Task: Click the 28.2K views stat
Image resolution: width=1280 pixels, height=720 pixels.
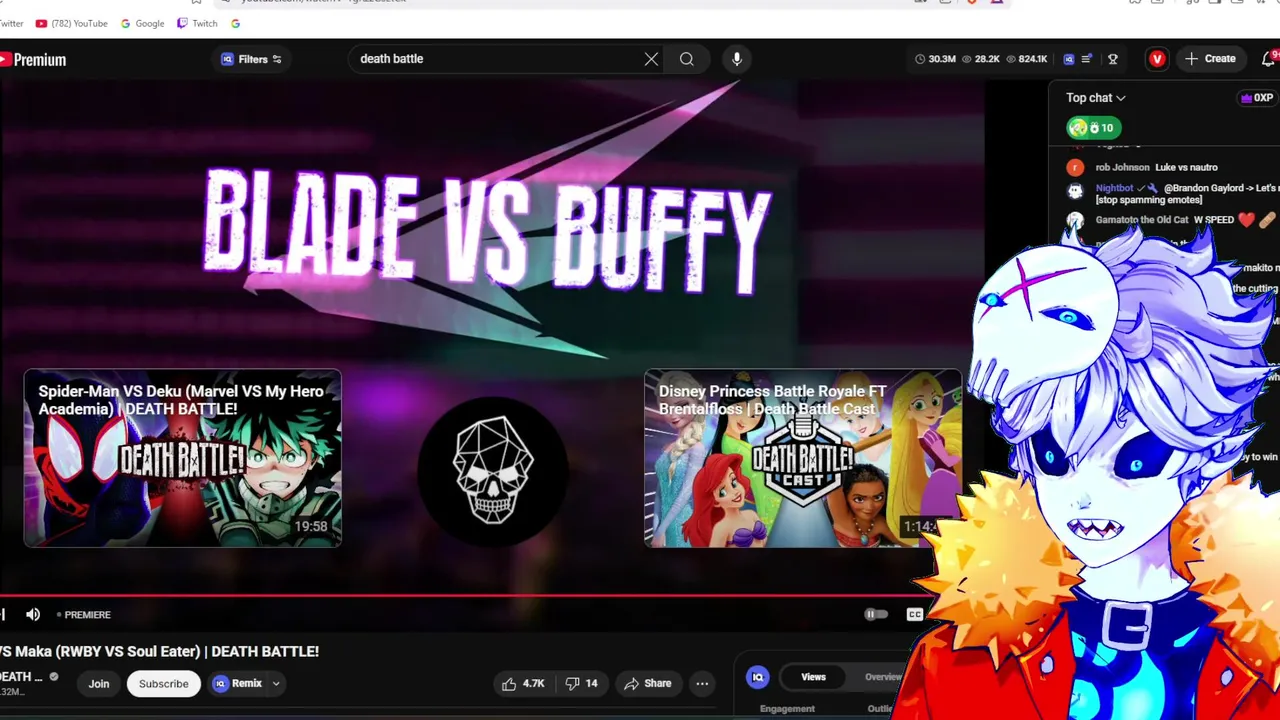Action: coord(980,59)
